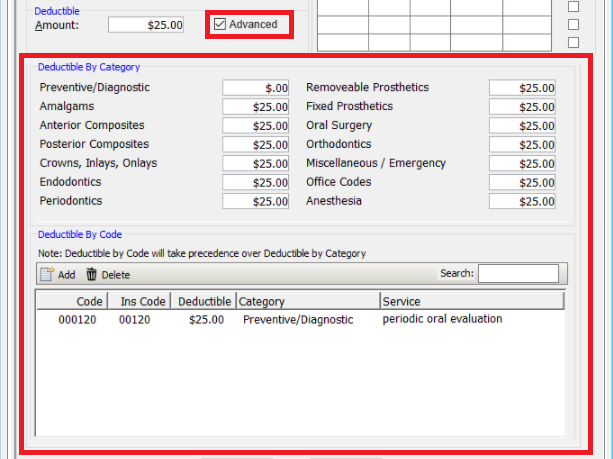Focus the Search box above the code table
The image size is (613, 459).
pyautogui.click(x=518, y=274)
